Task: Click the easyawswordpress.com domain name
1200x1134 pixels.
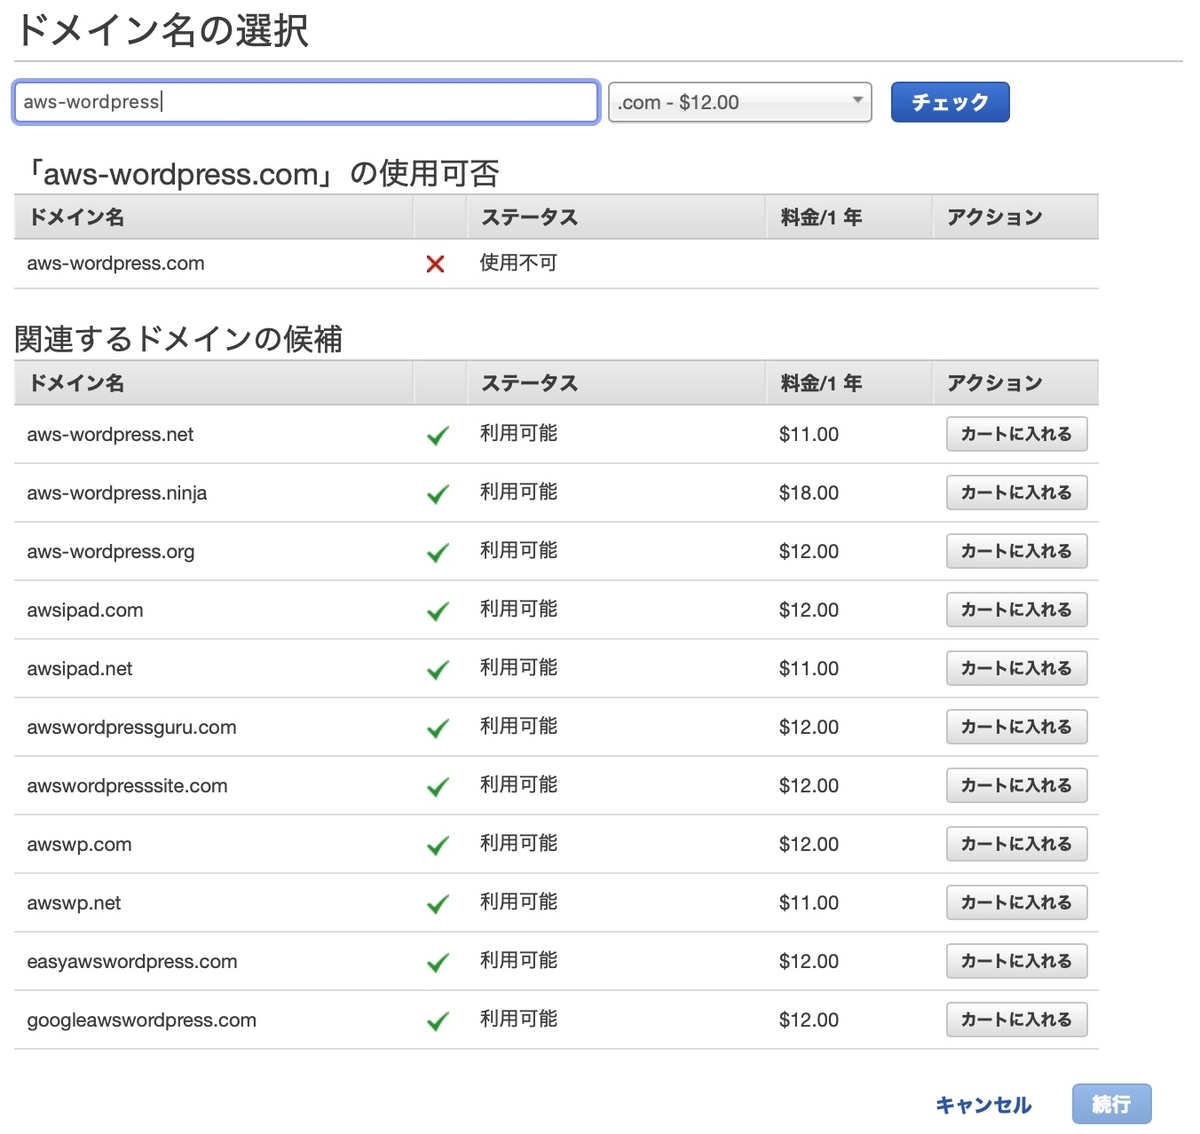Action: coord(132,961)
